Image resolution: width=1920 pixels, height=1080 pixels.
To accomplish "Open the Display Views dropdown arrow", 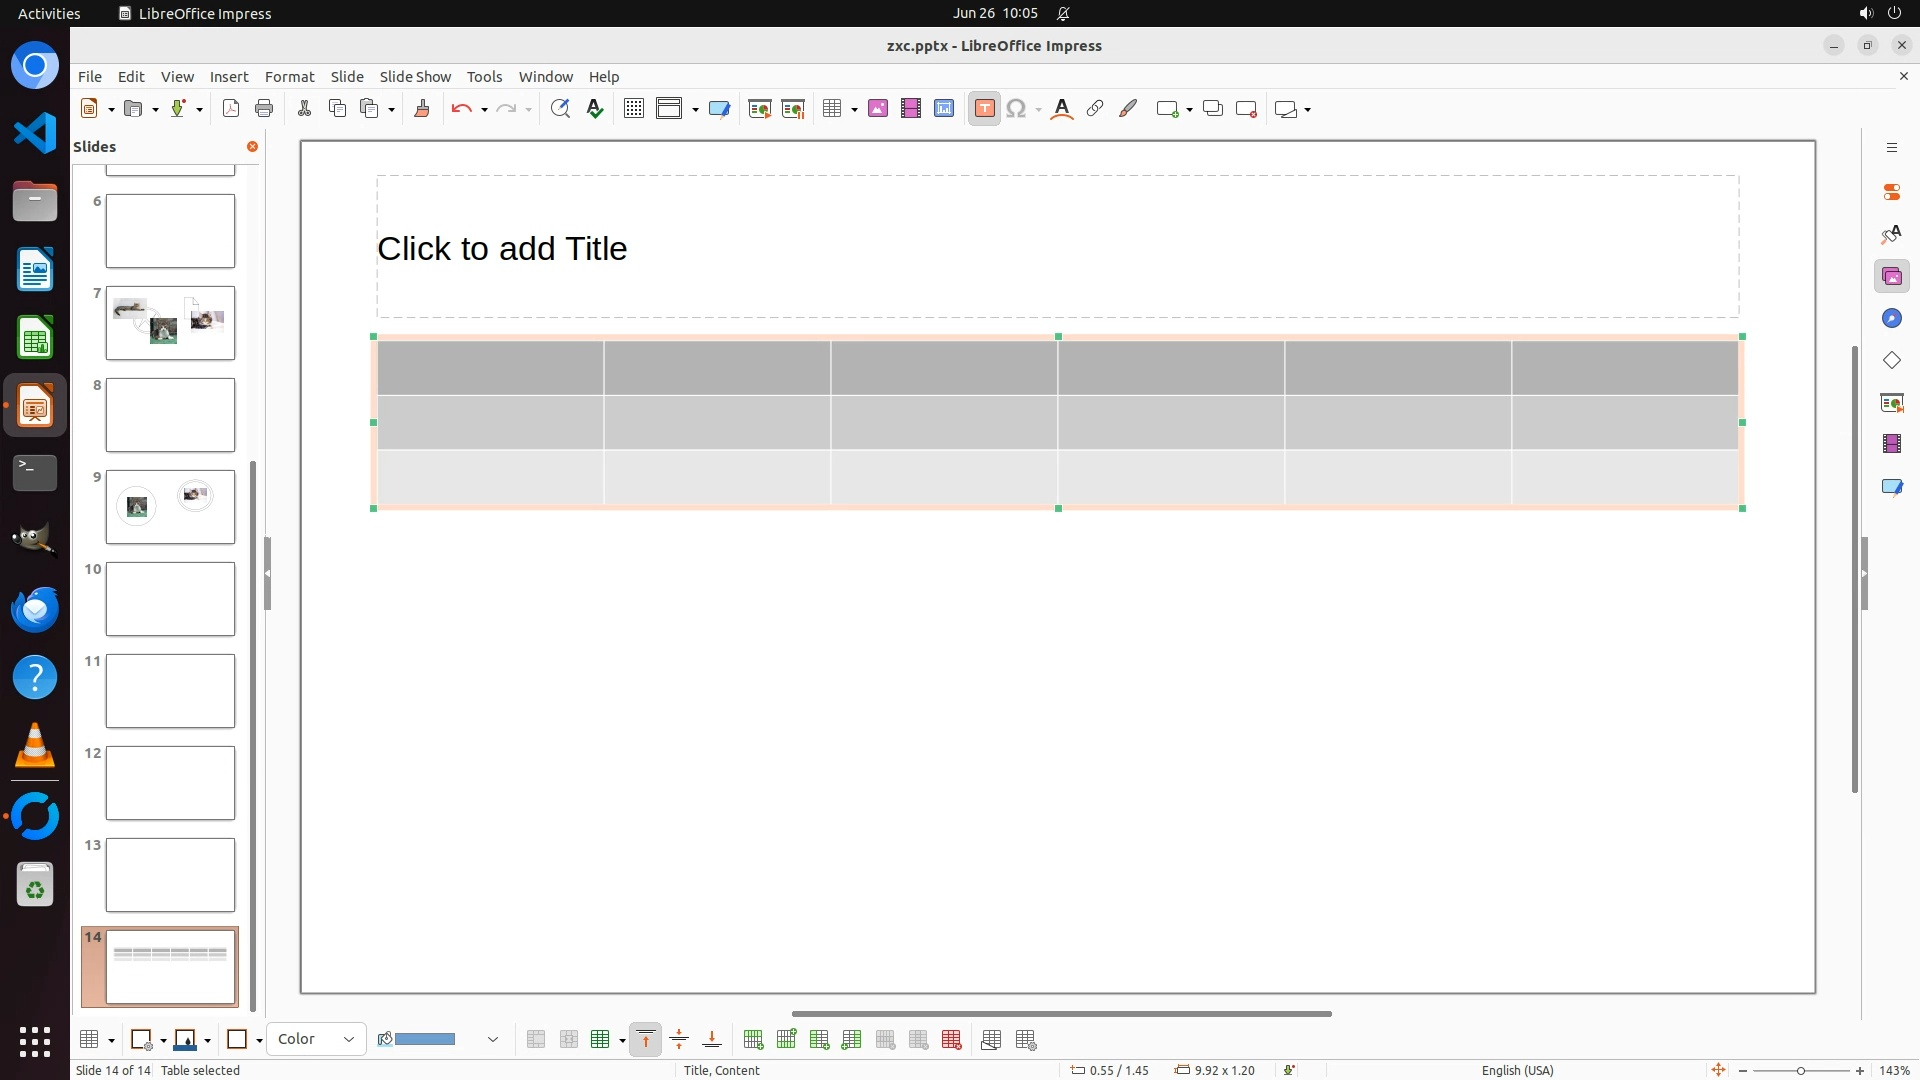I will click(x=695, y=109).
